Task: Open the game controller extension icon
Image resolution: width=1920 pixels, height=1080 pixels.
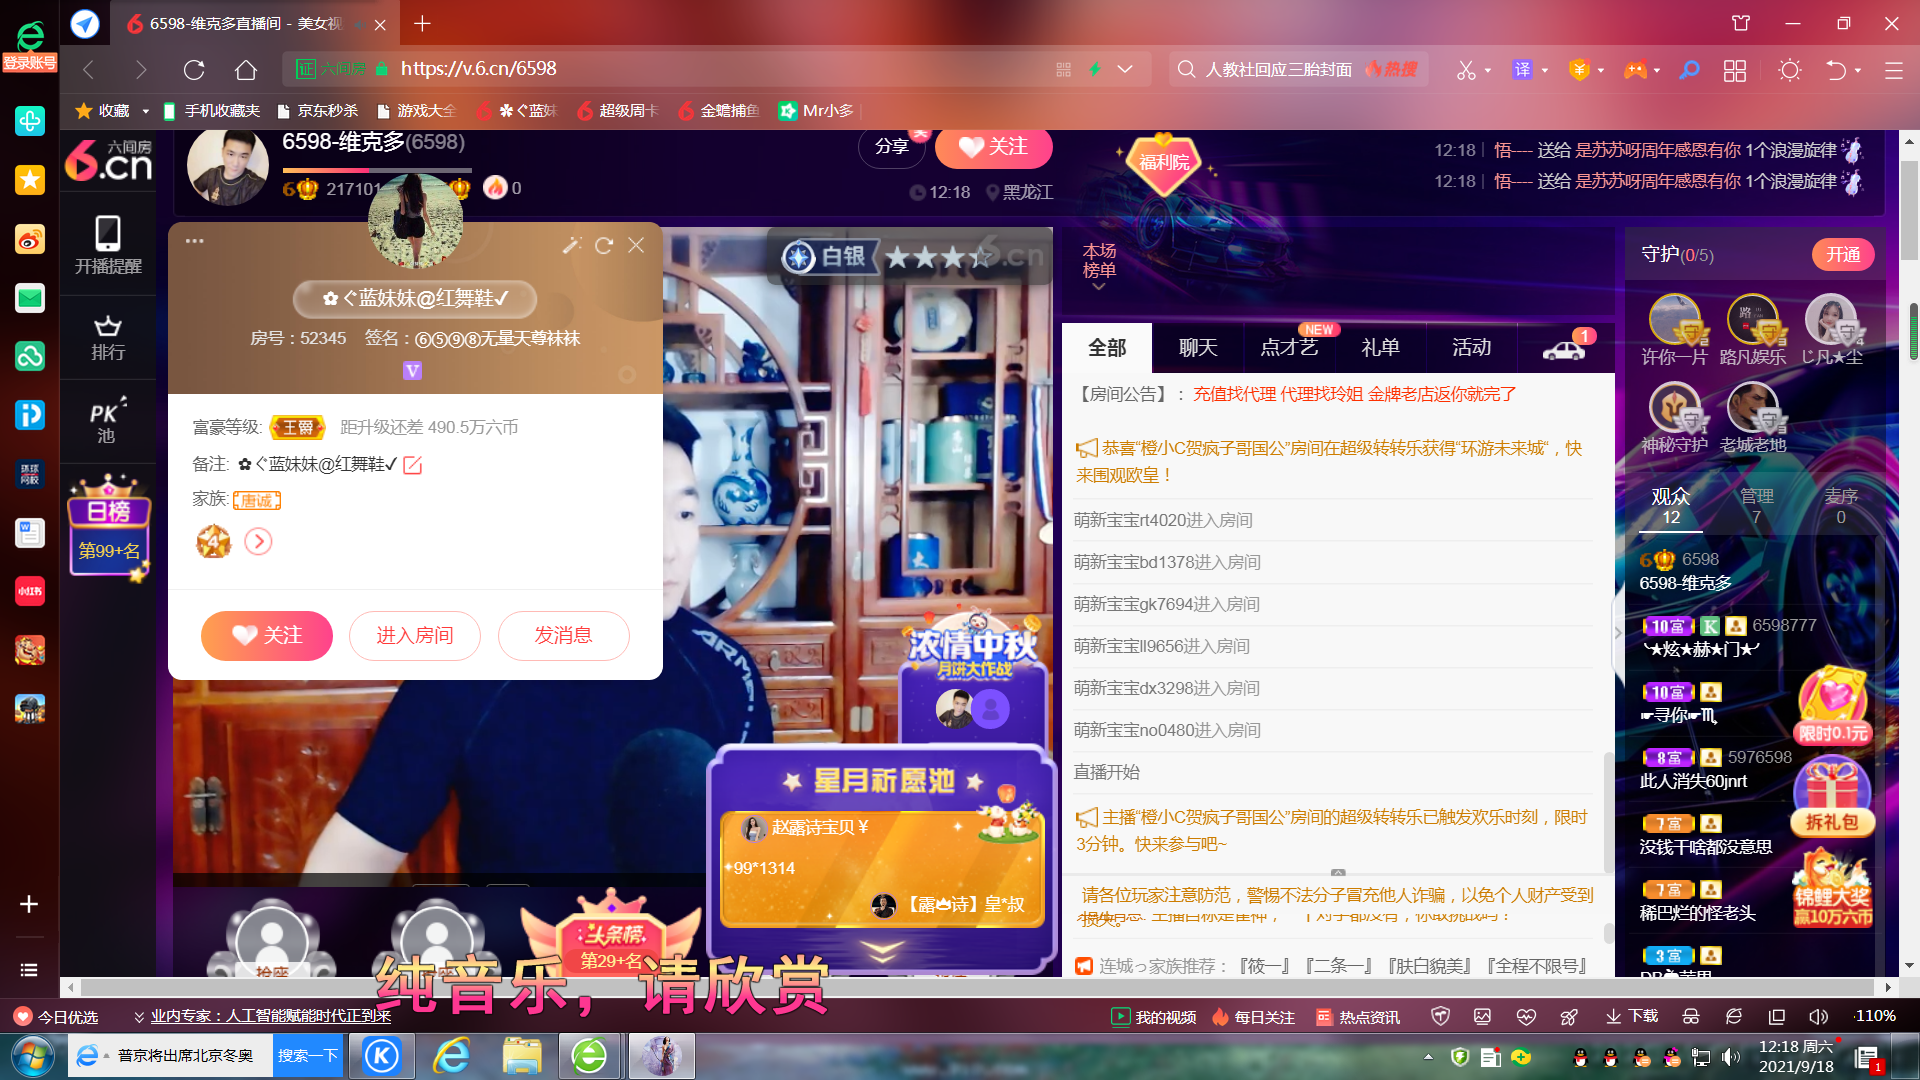Action: click(1635, 69)
